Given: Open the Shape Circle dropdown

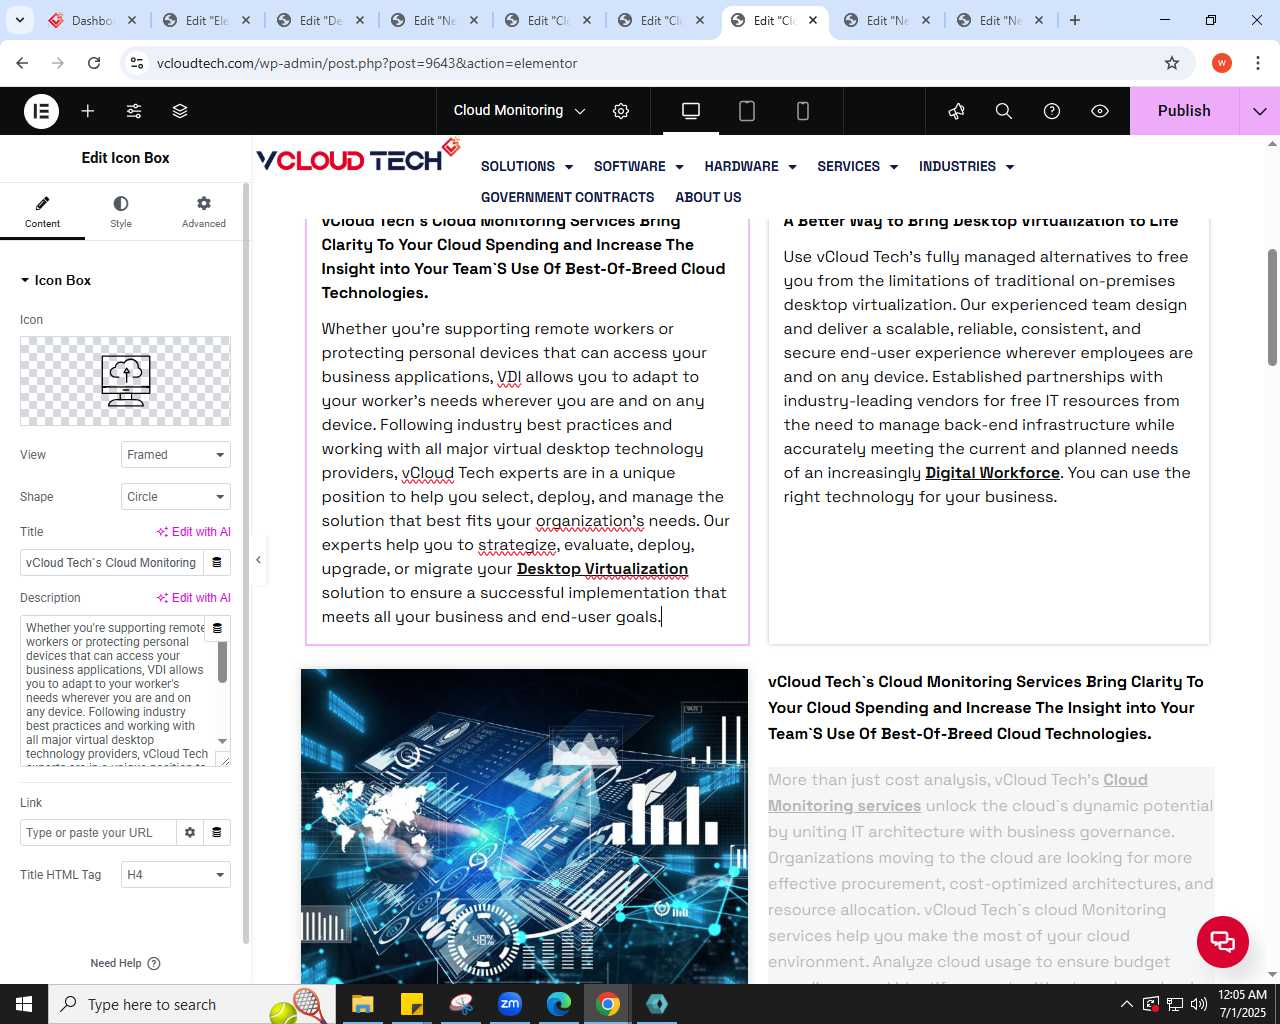Looking at the screenshot, I should [x=176, y=497].
